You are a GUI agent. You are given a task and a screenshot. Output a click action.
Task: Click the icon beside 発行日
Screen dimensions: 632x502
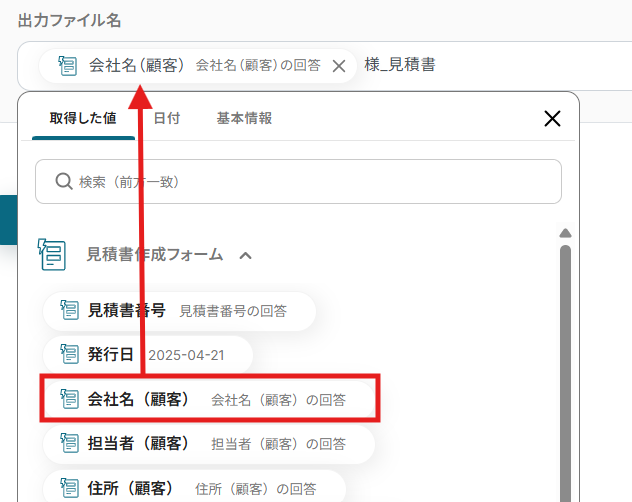click(69, 354)
